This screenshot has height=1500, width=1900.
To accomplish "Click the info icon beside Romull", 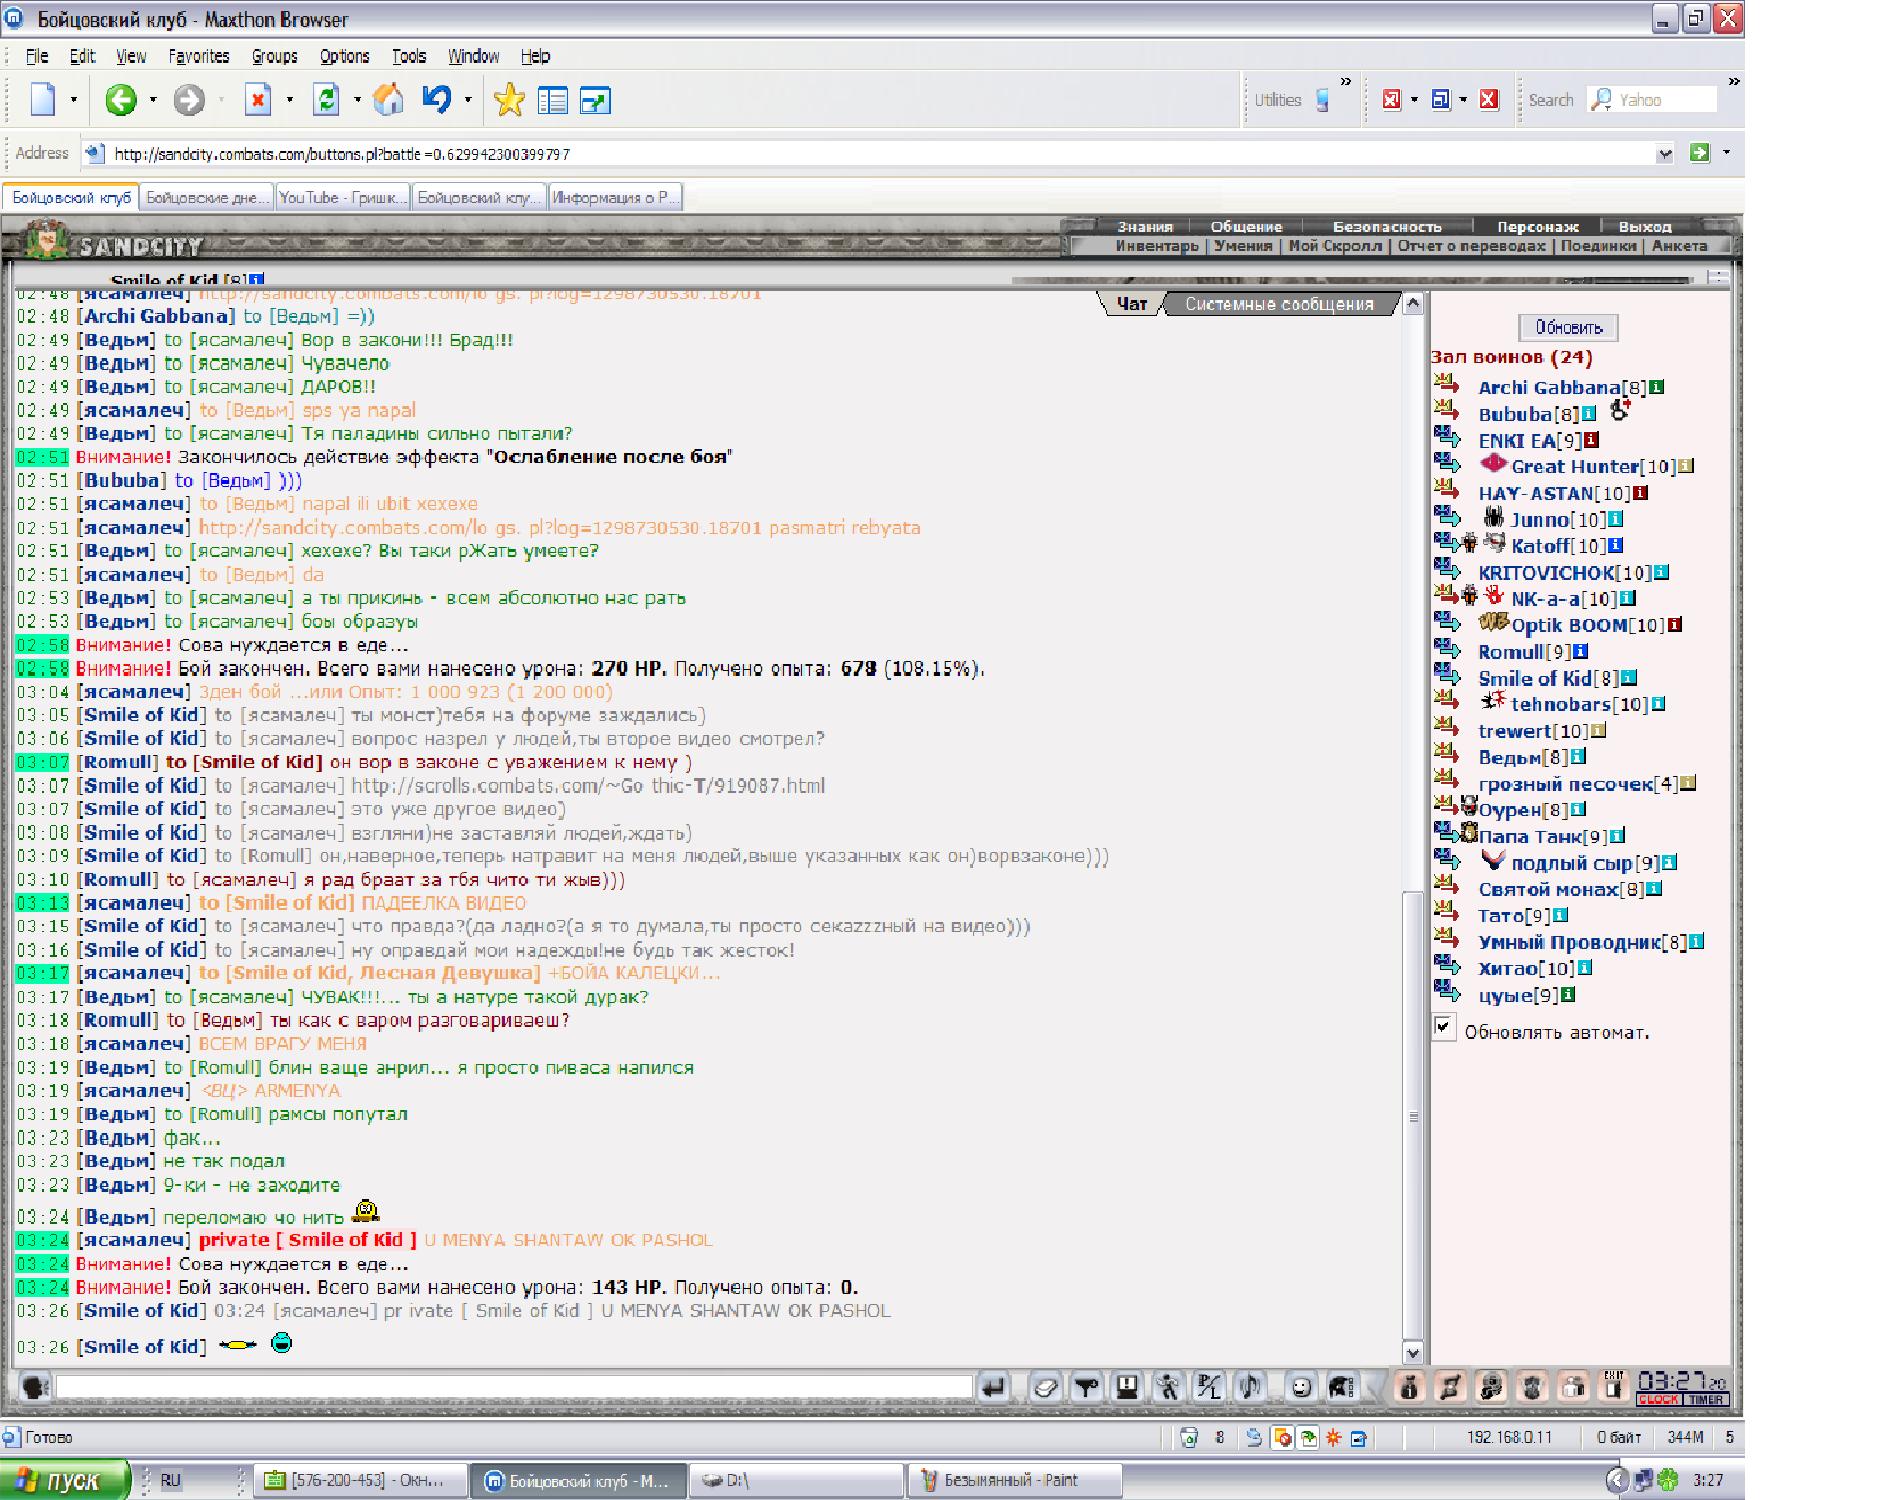I will tap(1581, 651).
